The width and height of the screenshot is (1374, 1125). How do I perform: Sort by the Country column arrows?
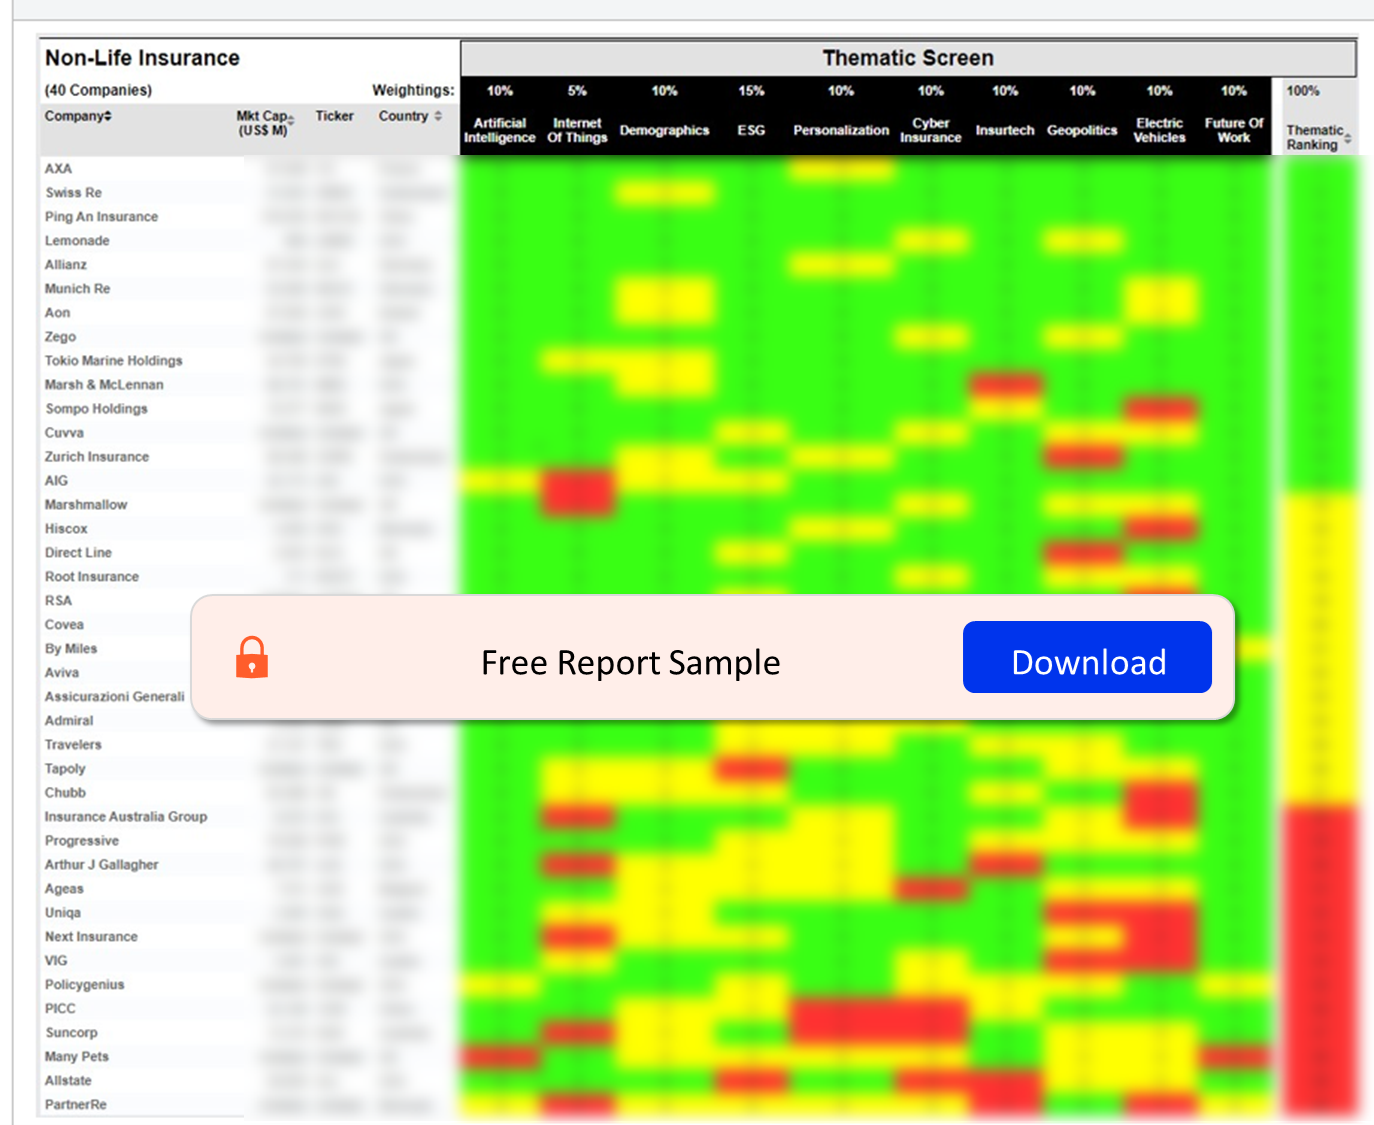tap(438, 116)
